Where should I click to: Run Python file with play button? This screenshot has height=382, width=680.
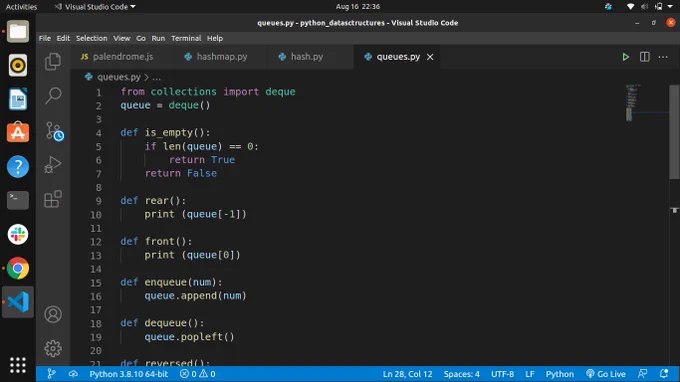[x=625, y=57]
